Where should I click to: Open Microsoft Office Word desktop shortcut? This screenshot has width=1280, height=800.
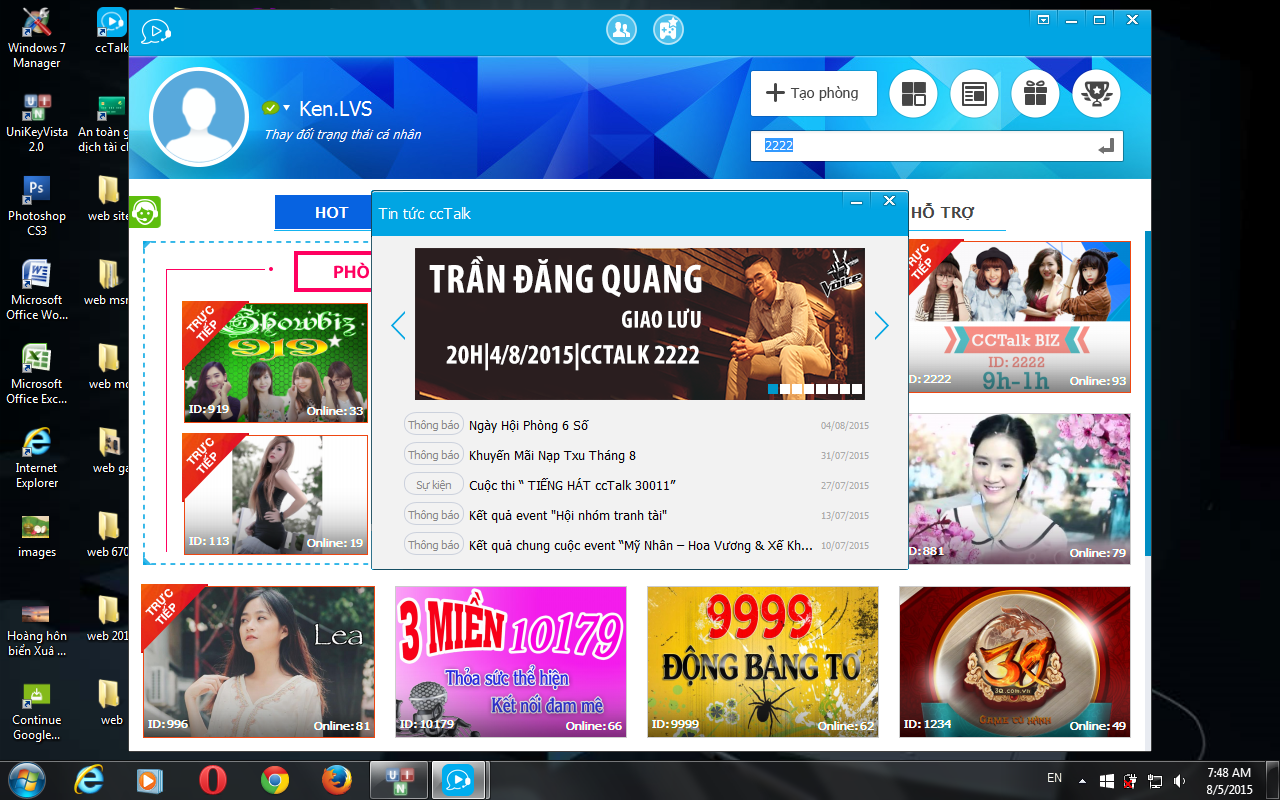37,289
